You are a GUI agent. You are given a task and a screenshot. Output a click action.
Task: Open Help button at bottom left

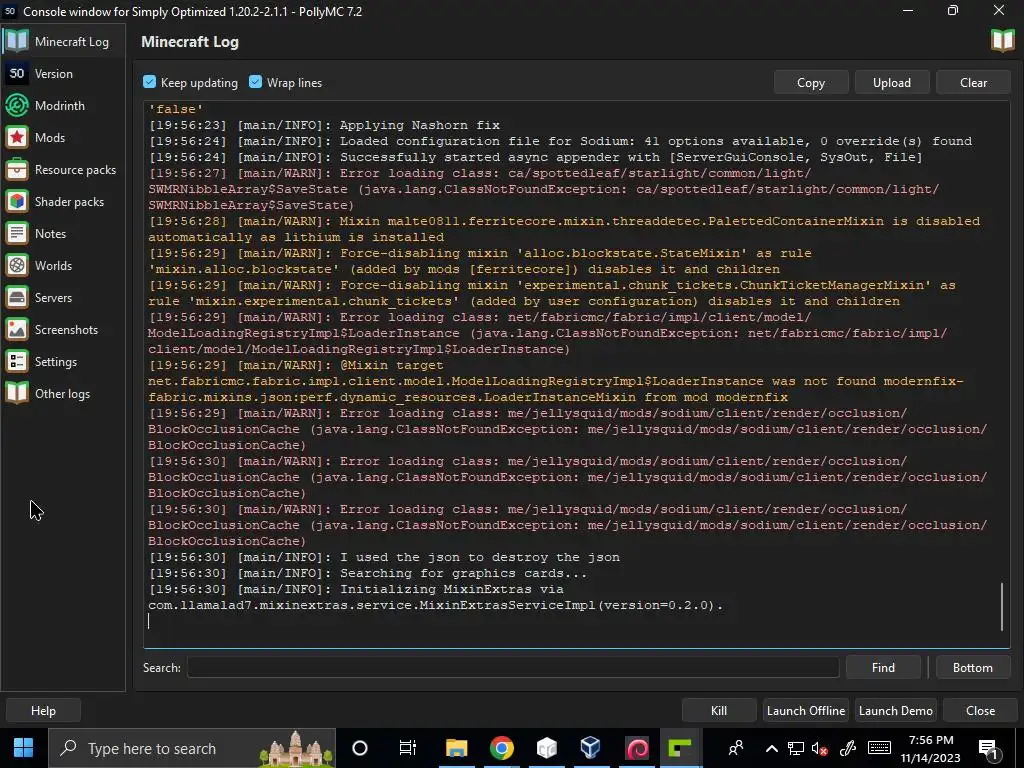point(43,711)
